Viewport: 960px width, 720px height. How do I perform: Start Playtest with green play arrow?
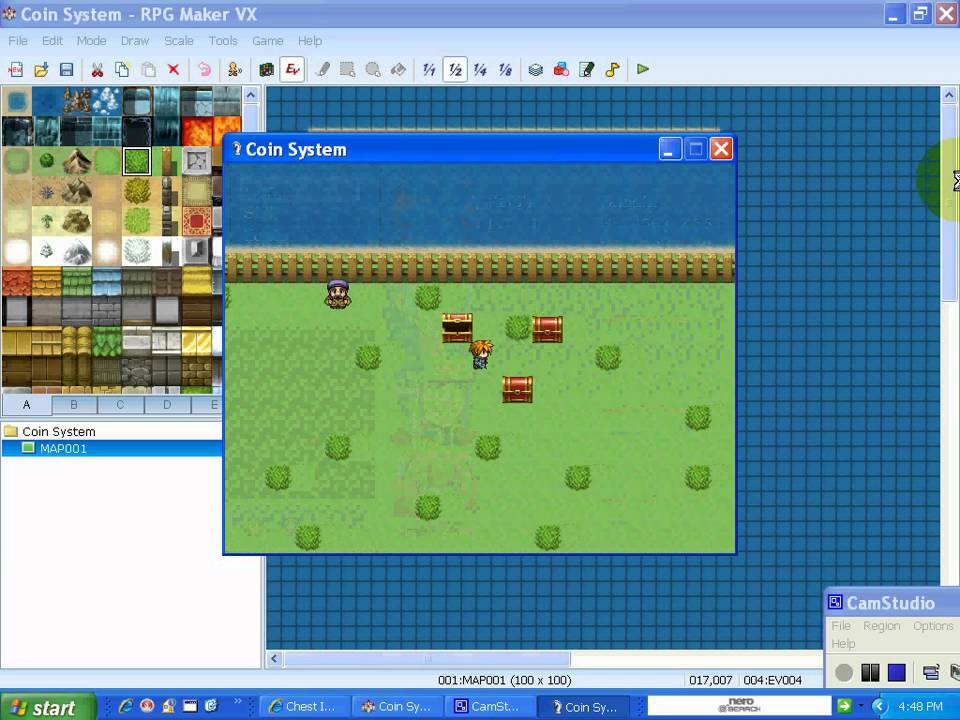643,69
